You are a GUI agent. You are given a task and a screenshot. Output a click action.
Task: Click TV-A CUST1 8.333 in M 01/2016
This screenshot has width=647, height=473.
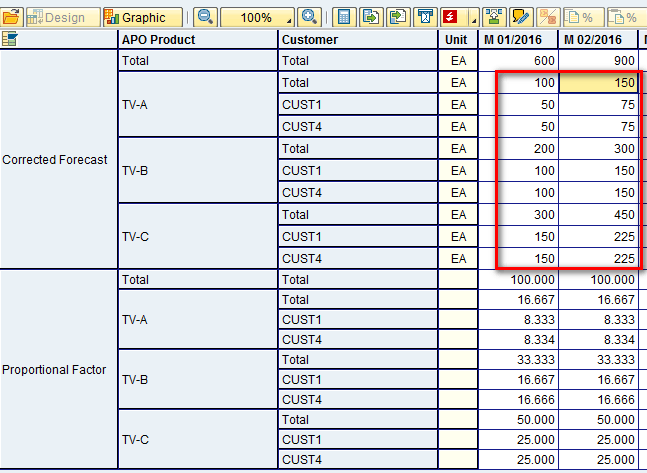tap(518, 319)
